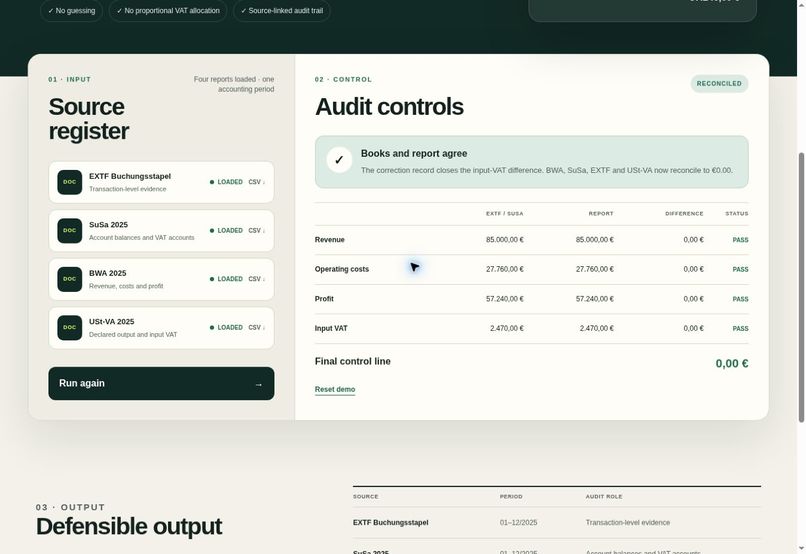This screenshot has height=554, width=806.
Task: Download CSV for EXTF Buchungsstapel
Action: tap(257, 182)
